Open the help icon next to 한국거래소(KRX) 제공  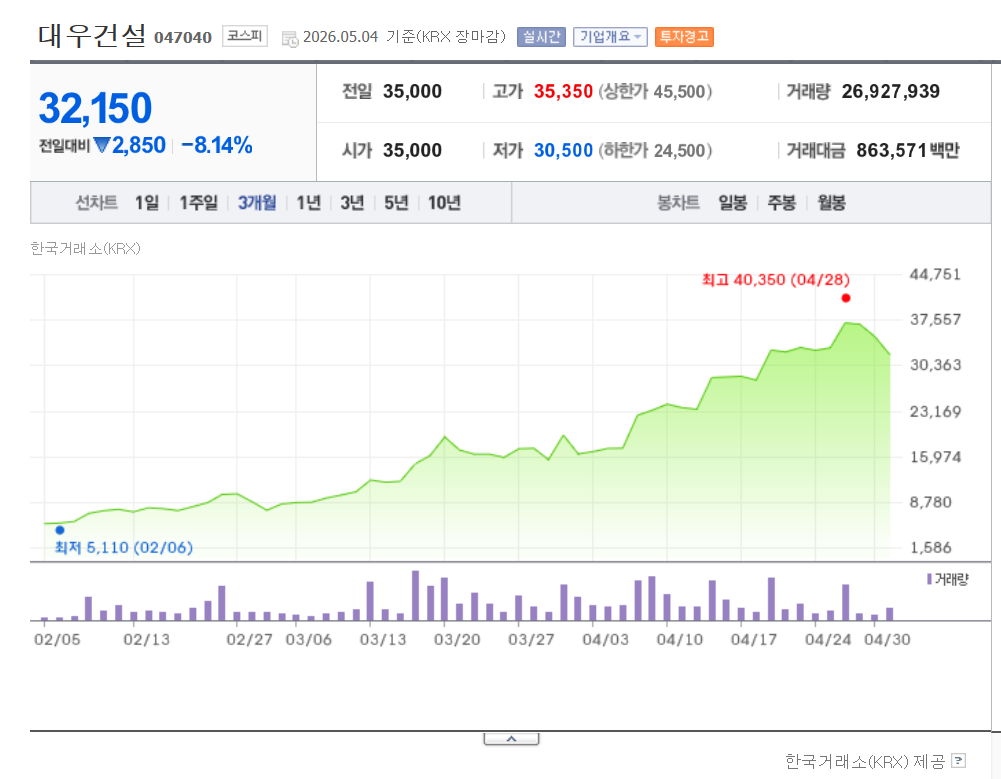(x=958, y=760)
